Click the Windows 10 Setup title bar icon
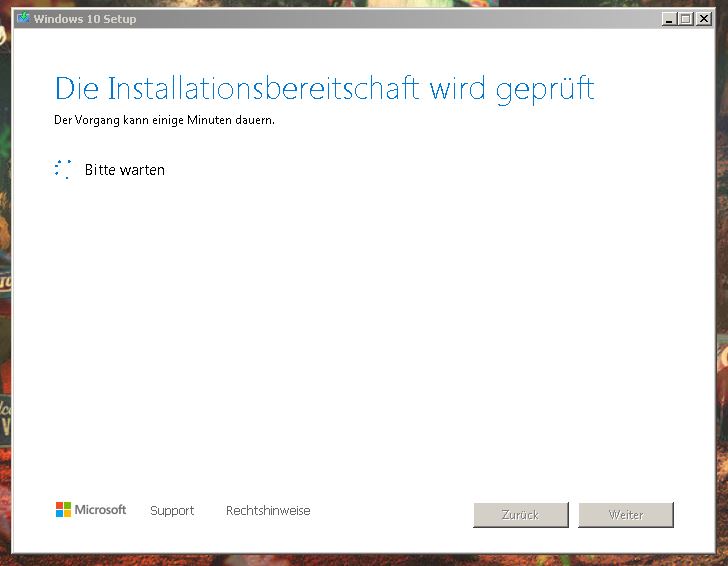Image resolution: width=728 pixels, height=566 pixels. pyautogui.click(x=23, y=19)
